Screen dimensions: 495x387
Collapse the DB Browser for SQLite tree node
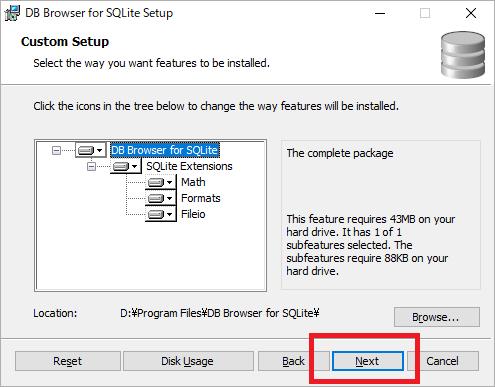tap(56, 151)
